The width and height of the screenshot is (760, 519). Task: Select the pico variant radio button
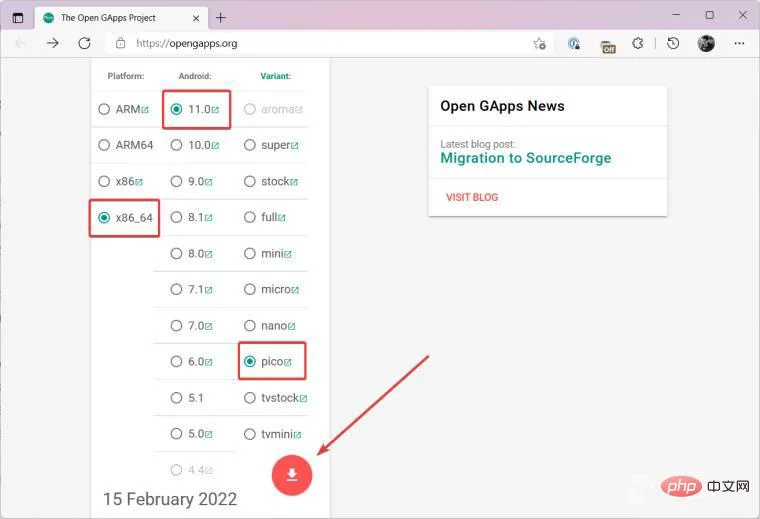pos(250,362)
